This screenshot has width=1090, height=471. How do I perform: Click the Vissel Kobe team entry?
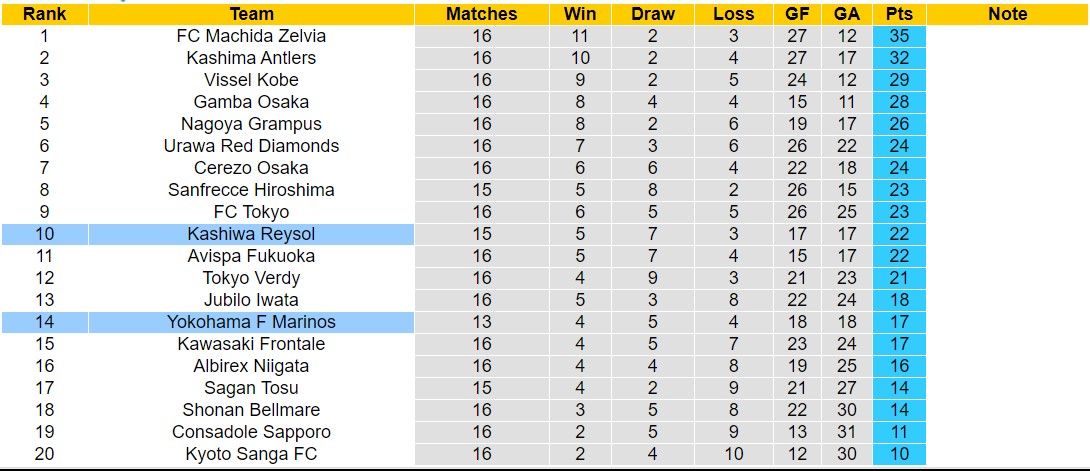[251, 80]
